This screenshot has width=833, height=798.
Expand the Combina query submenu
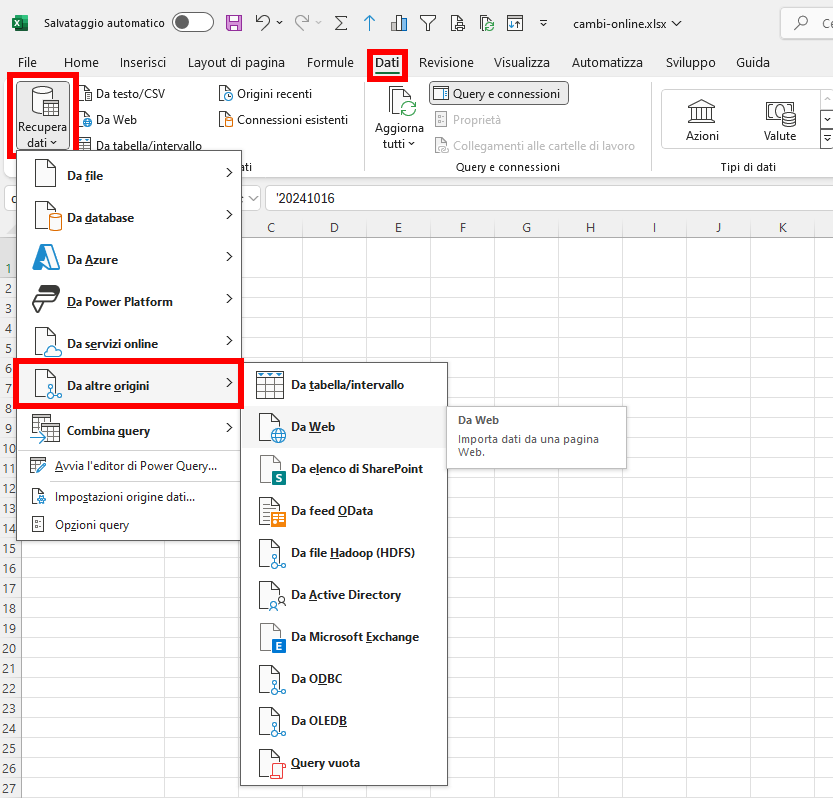[130, 430]
